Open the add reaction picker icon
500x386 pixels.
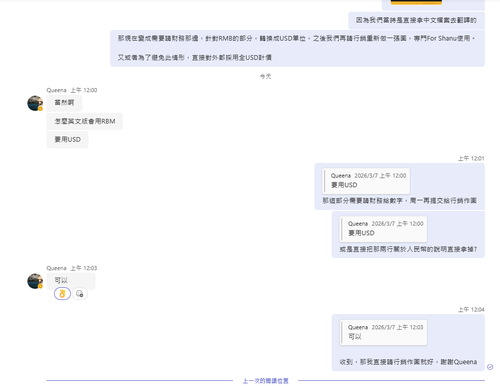[x=80, y=294]
